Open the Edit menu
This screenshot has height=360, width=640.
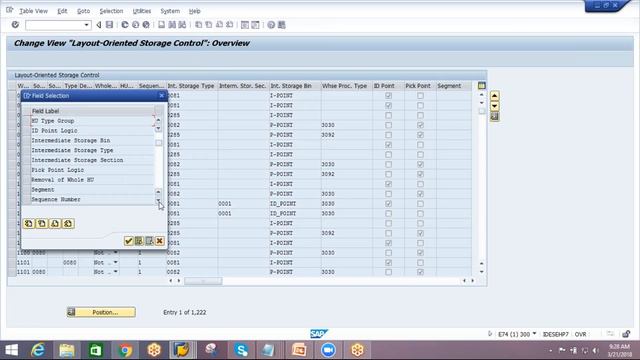62,11
